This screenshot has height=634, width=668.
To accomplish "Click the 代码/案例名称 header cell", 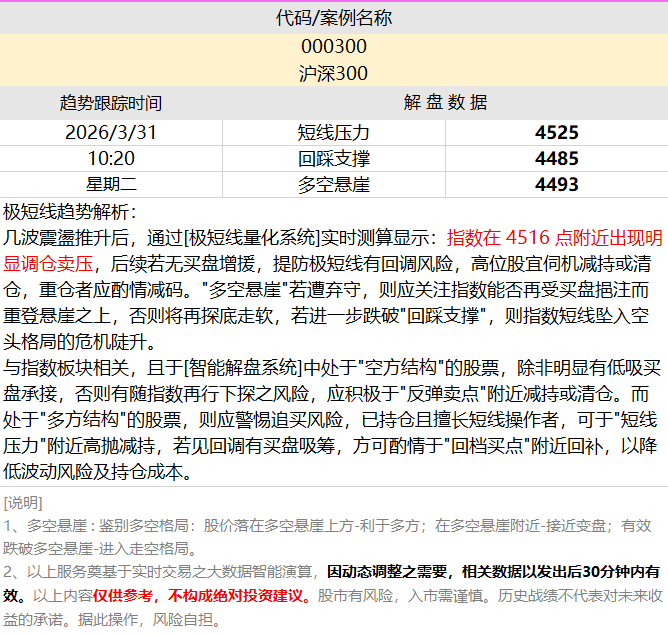I will pos(333,18).
